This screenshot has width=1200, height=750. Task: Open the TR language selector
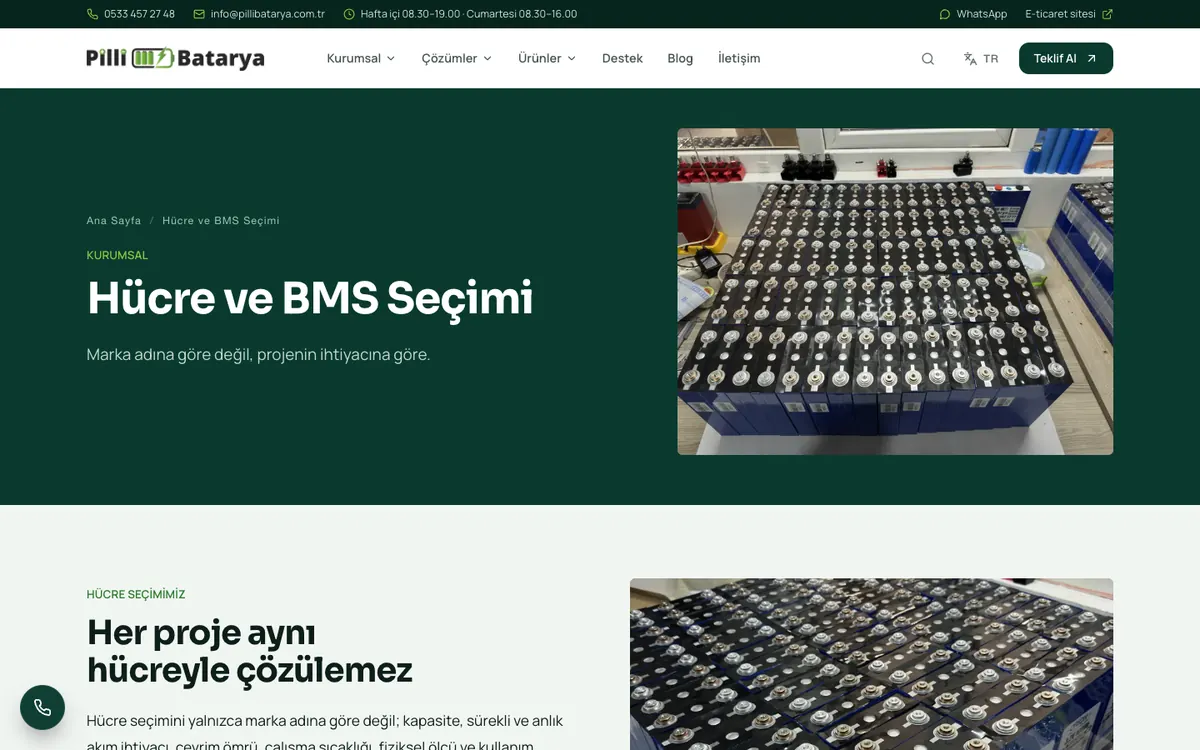tap(981, 58)
